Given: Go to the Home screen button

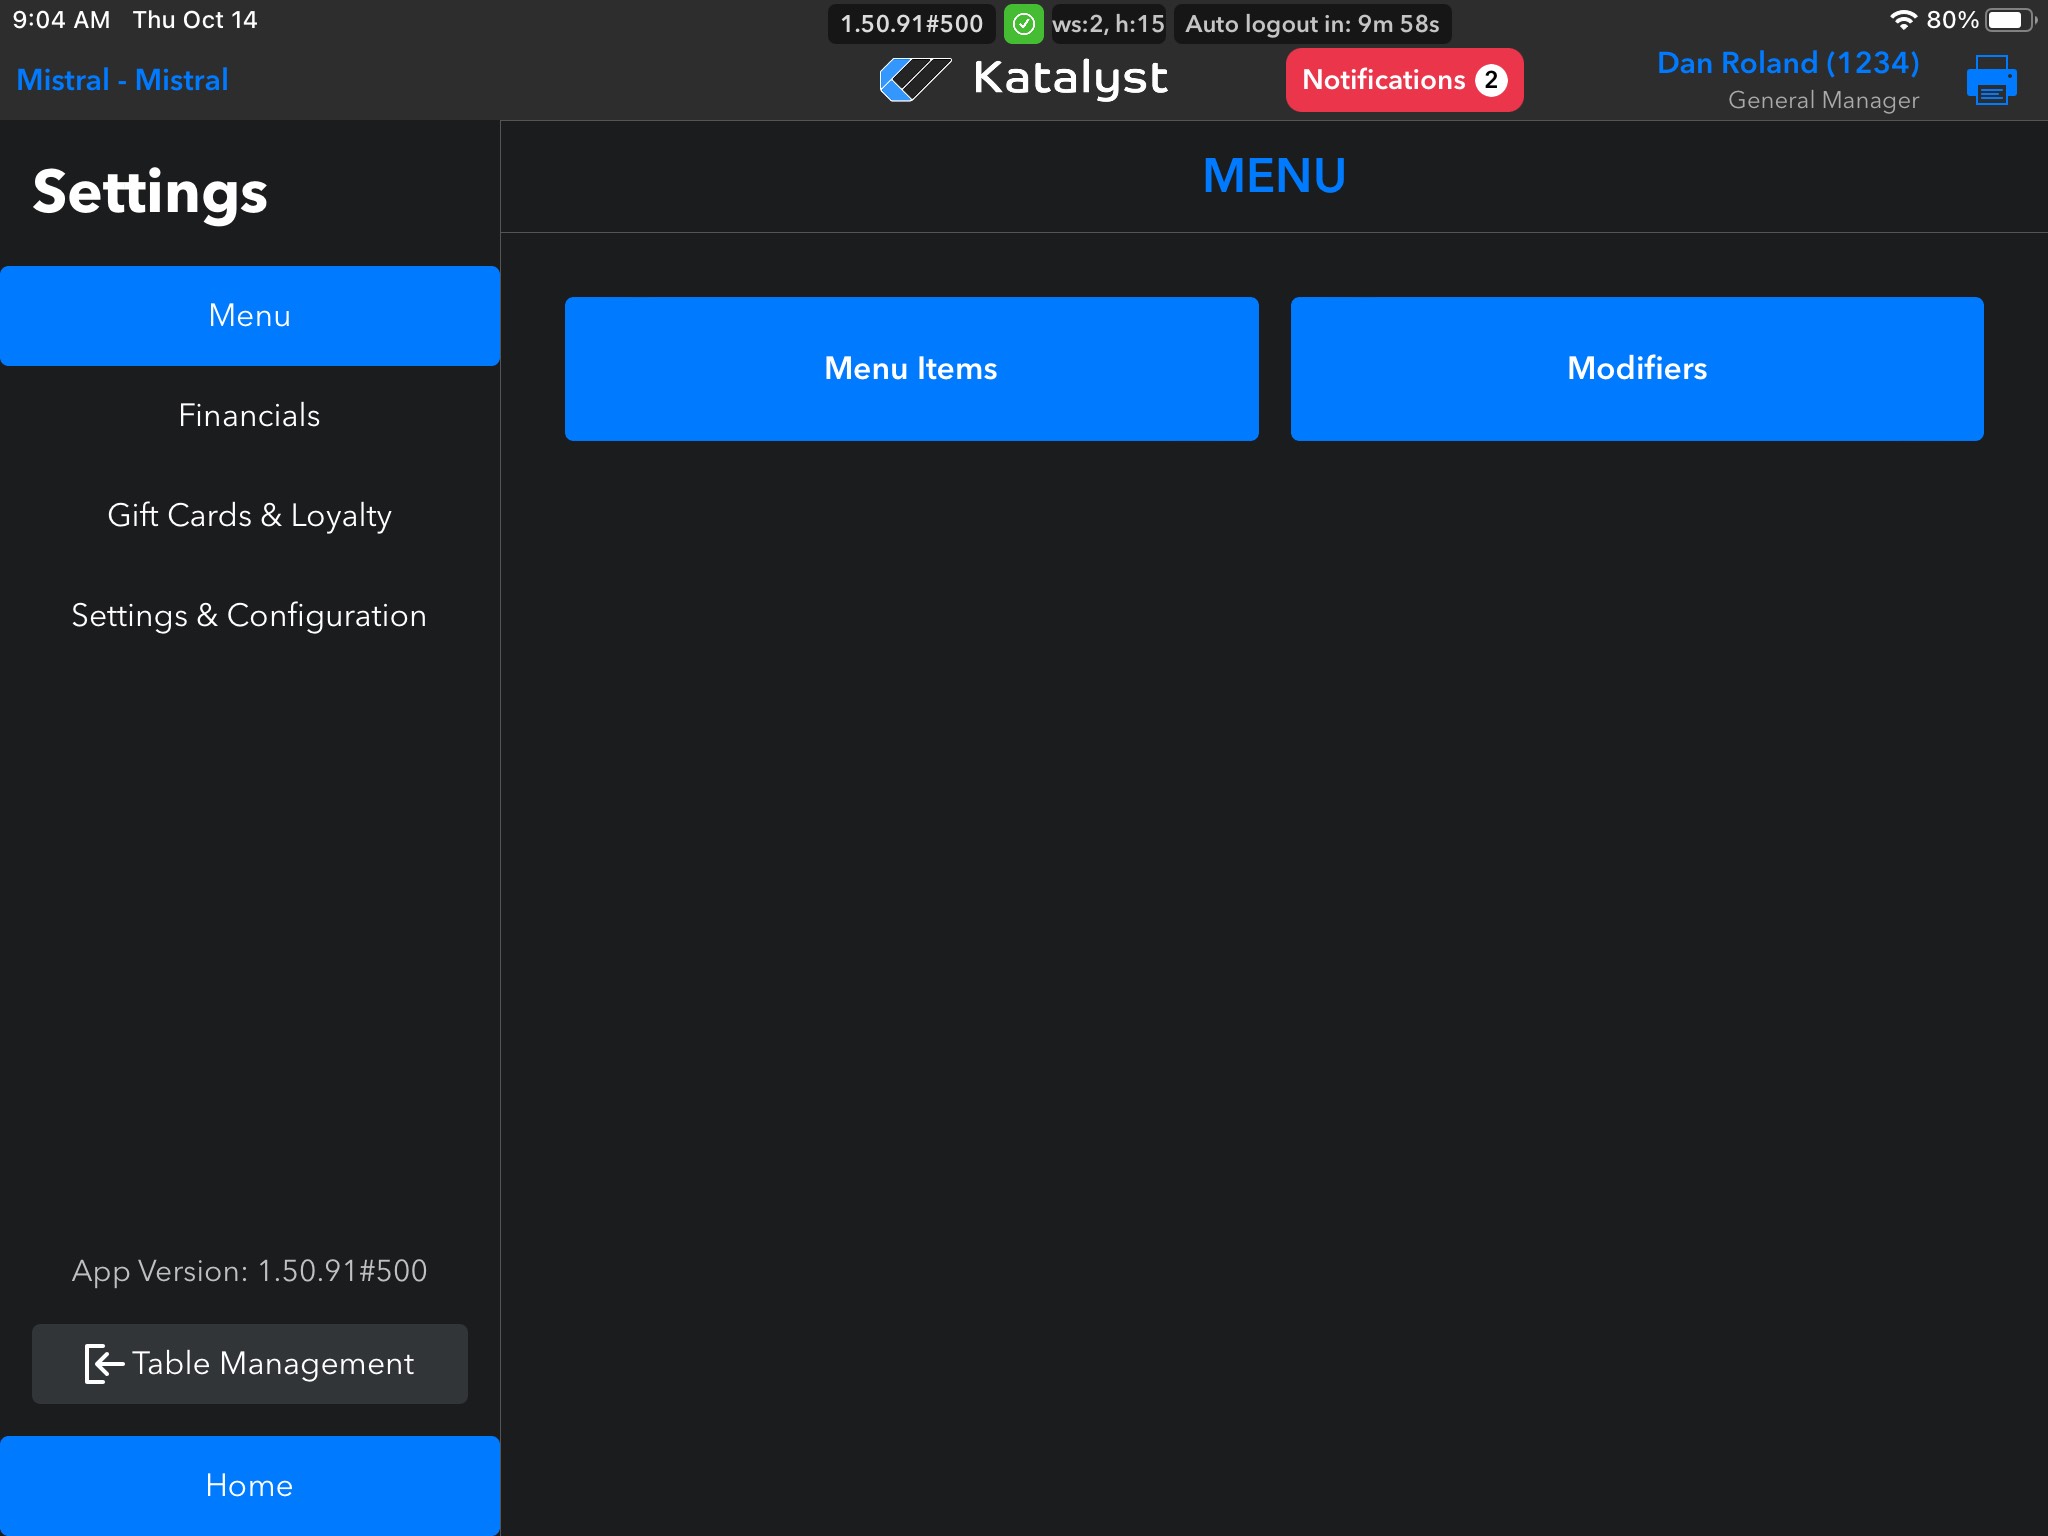Looking at the screenshot, I should pos(250,1486).
